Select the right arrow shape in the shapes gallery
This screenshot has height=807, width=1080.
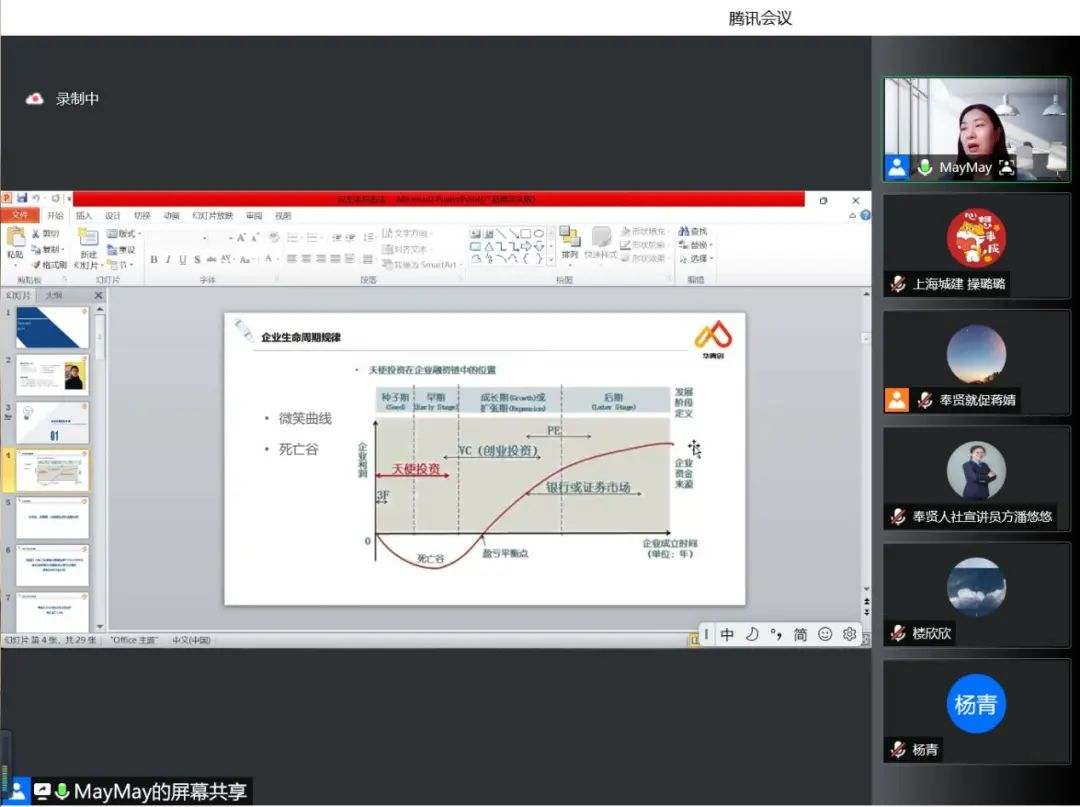pos(526,247)
